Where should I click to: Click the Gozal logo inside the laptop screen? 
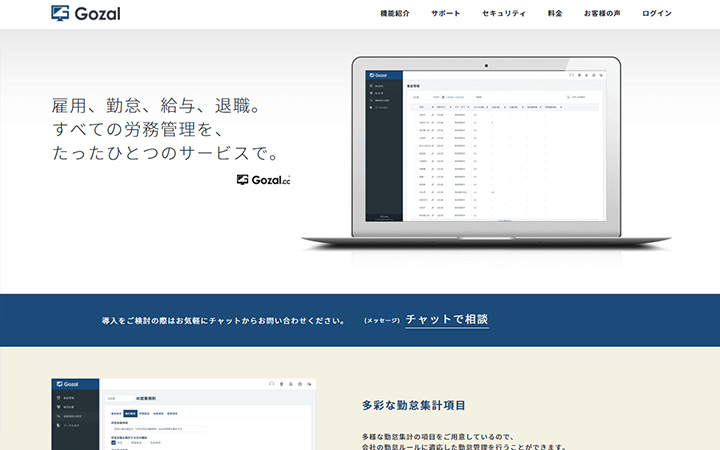click(x=379, y=75)
